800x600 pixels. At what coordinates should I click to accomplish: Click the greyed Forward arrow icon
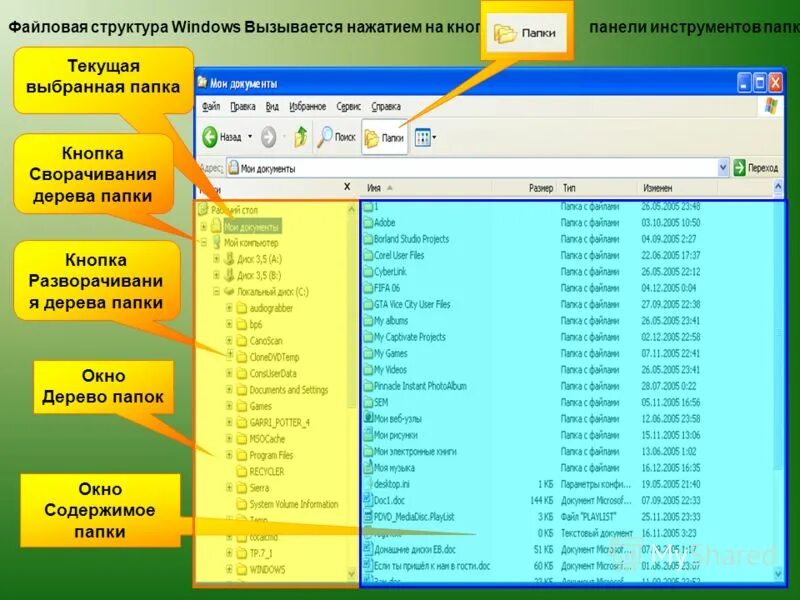268,137
